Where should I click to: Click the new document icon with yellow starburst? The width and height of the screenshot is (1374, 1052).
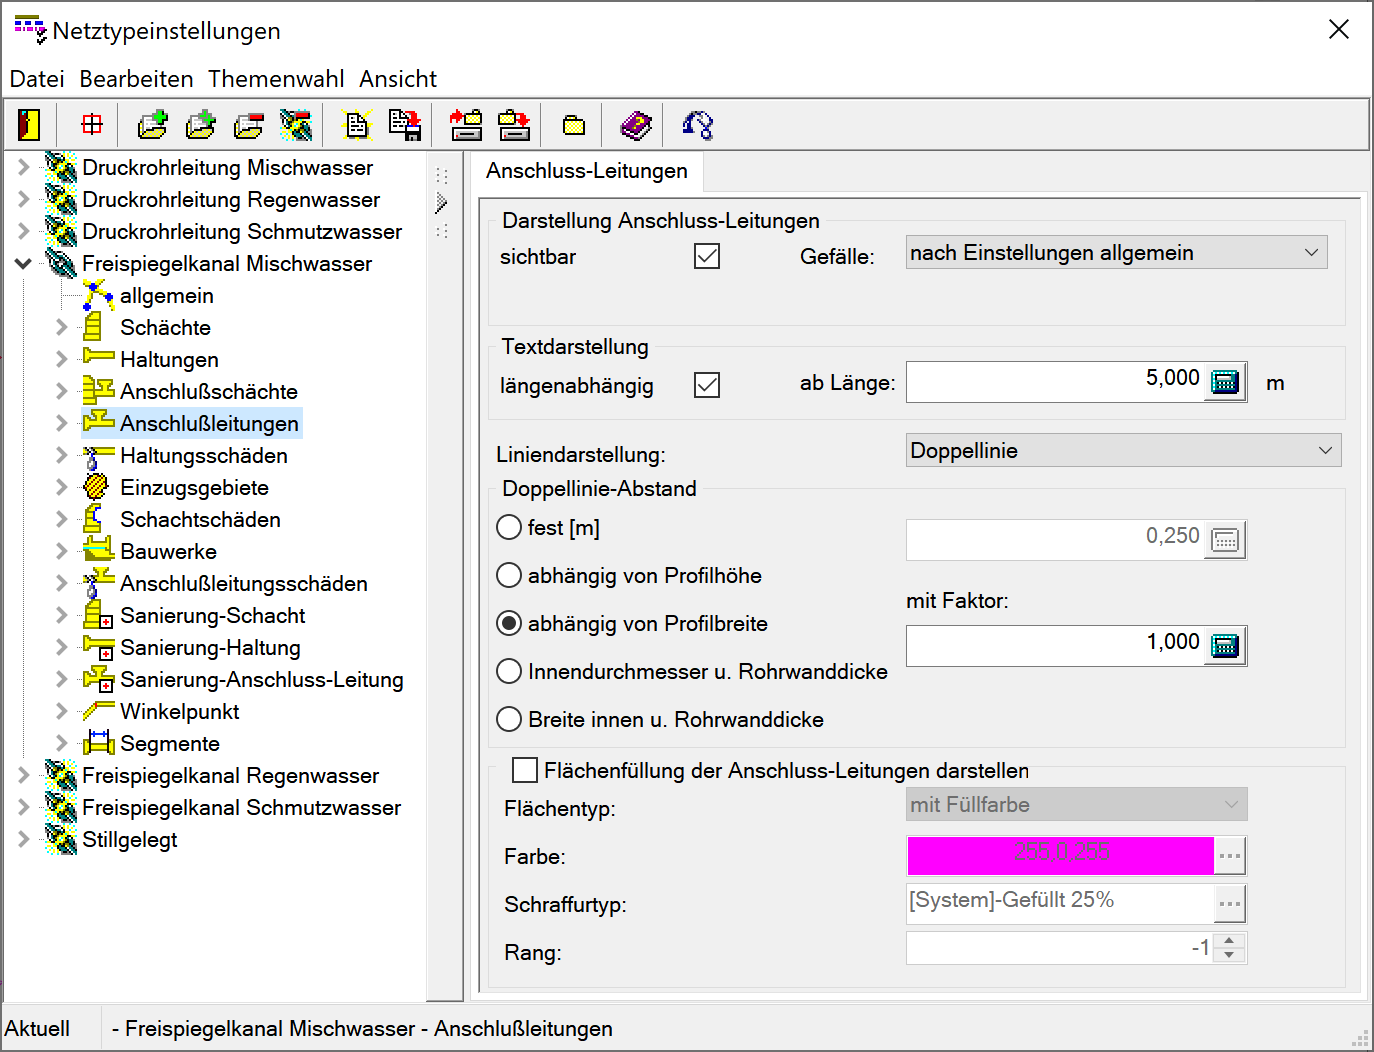pos(357,125)
